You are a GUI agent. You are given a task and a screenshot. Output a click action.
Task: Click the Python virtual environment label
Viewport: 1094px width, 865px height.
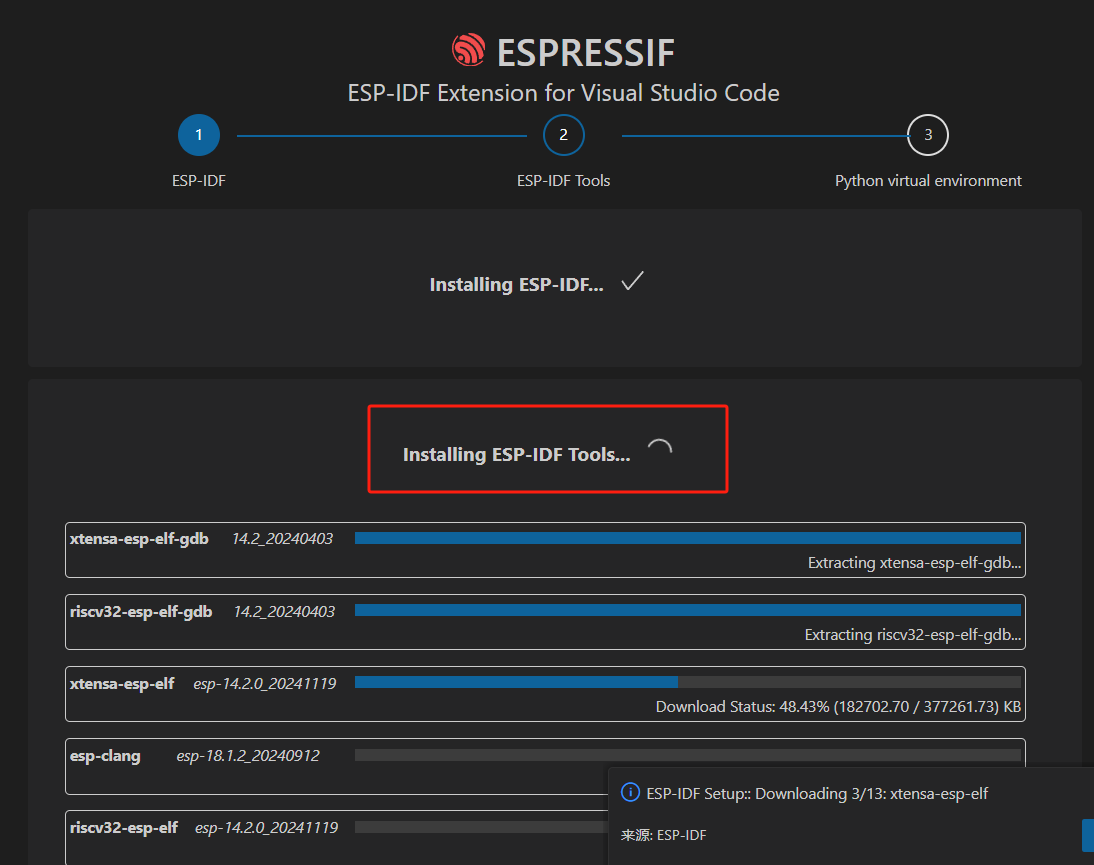[x=928, y=180]
